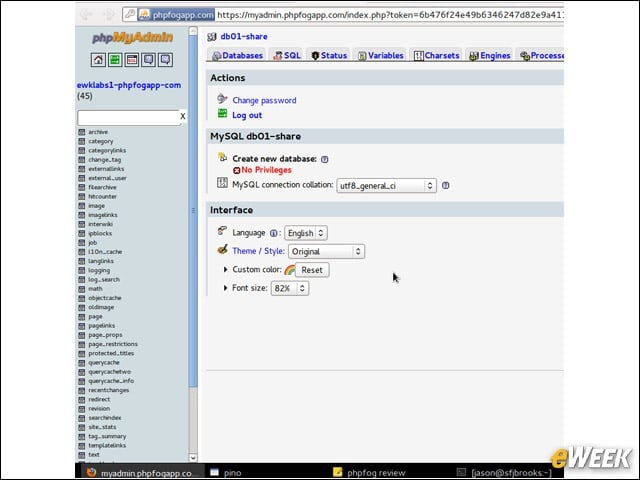Viewport: 640px width, 480px height.
Task: Click the table filter input field
Action: pos(129,118)
